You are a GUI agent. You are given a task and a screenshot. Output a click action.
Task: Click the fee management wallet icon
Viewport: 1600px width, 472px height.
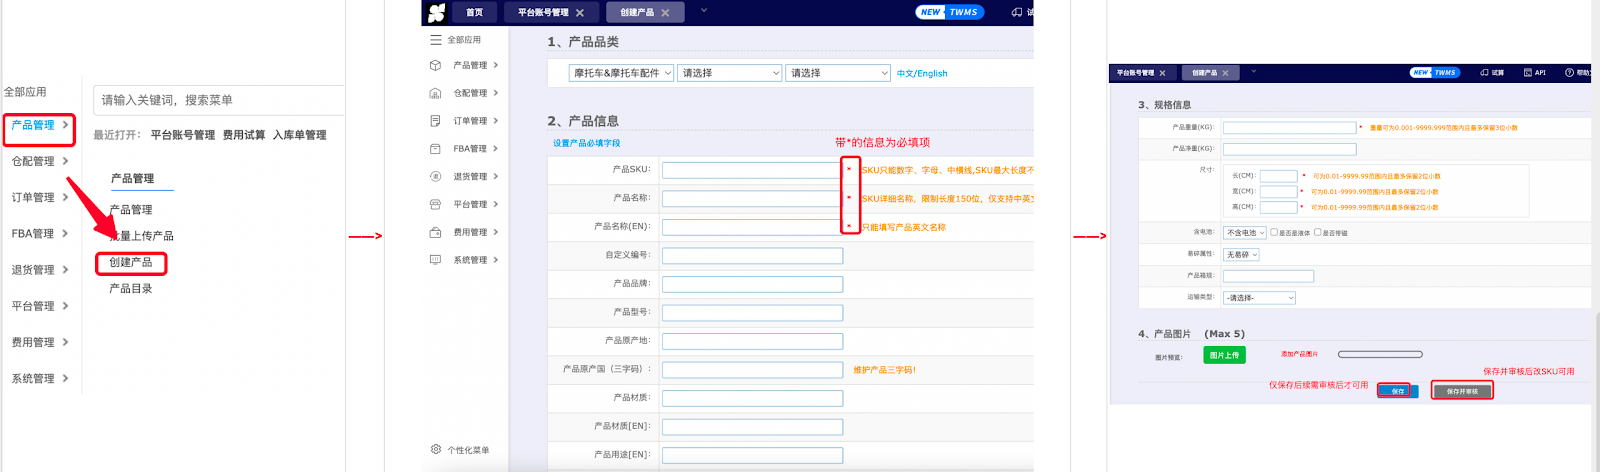point(435,232)
